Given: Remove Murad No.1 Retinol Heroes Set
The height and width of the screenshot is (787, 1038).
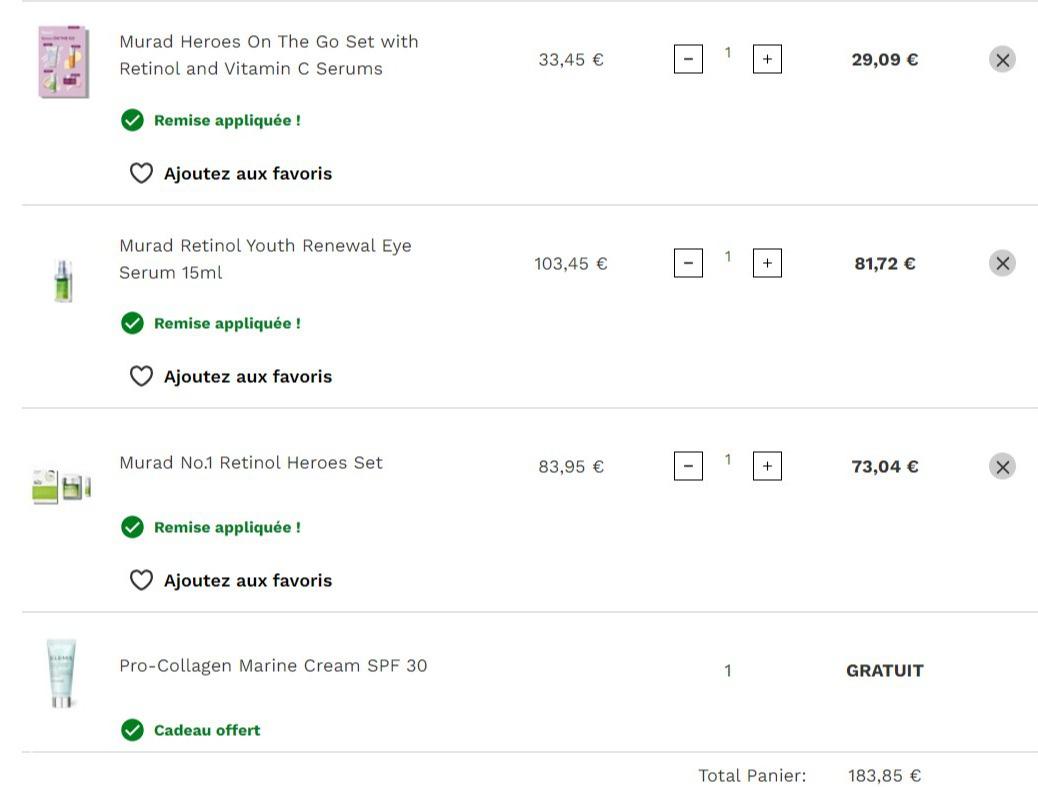Looking at the screenshot, I should click(1002, 467).
